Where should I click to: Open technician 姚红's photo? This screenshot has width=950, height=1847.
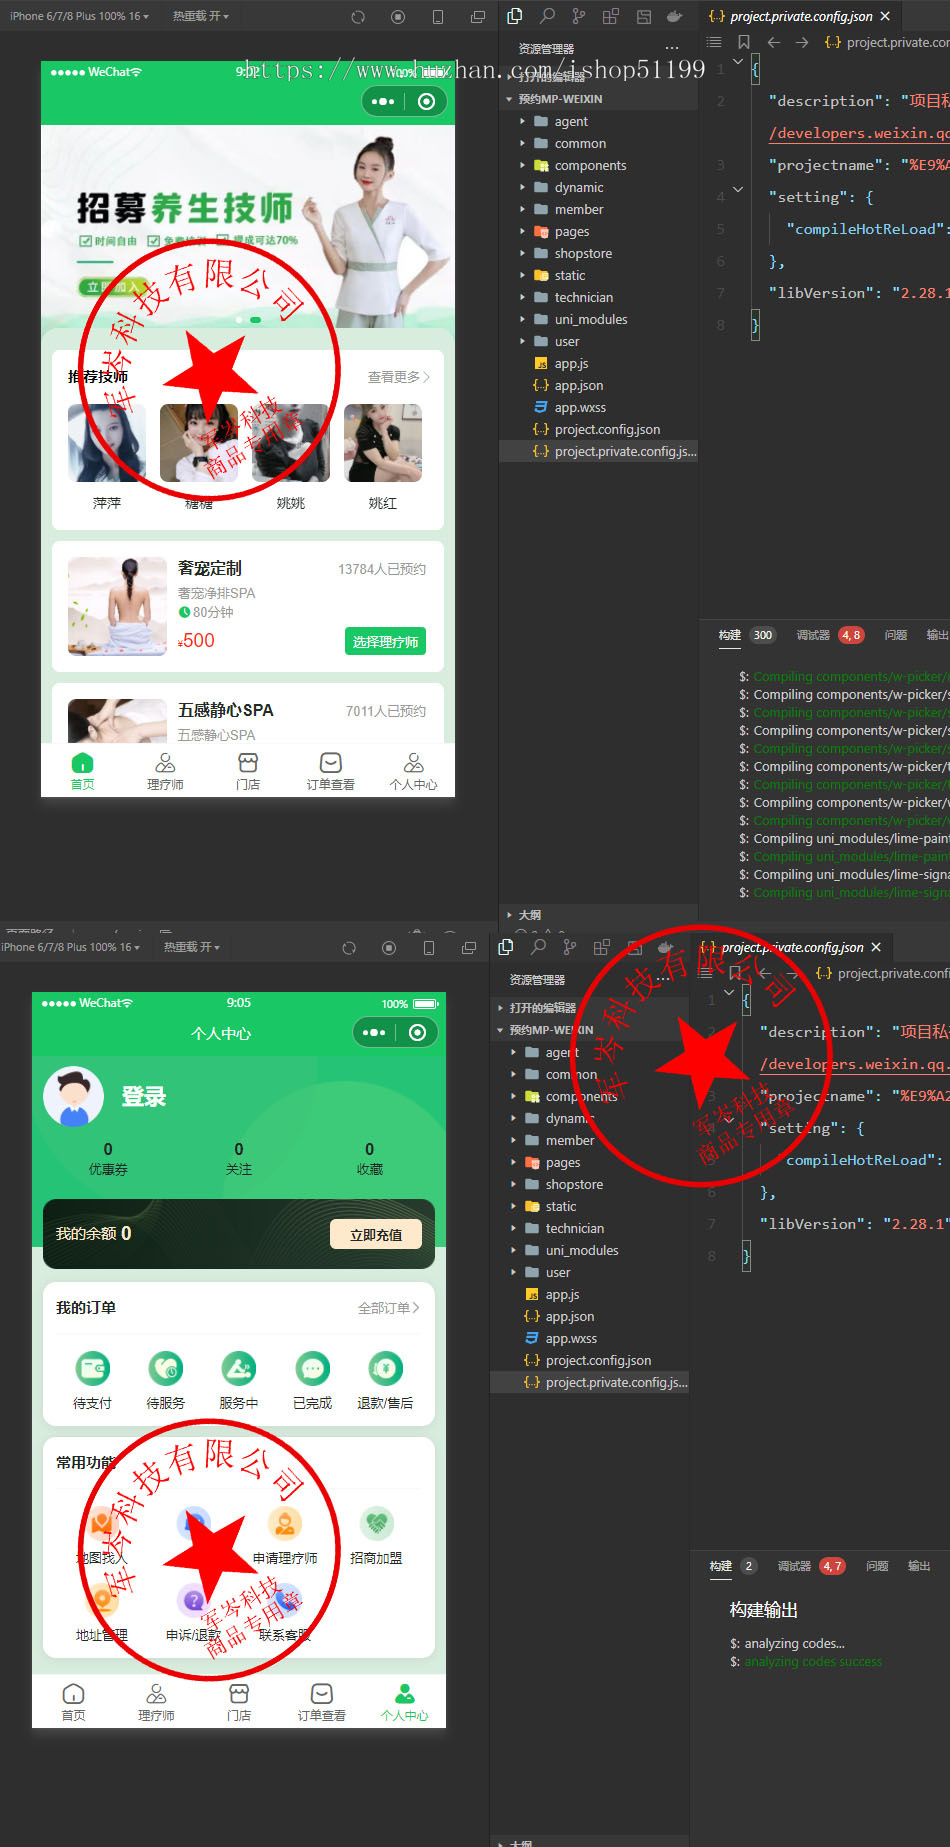pyautogui.click(x=383, y=443)
